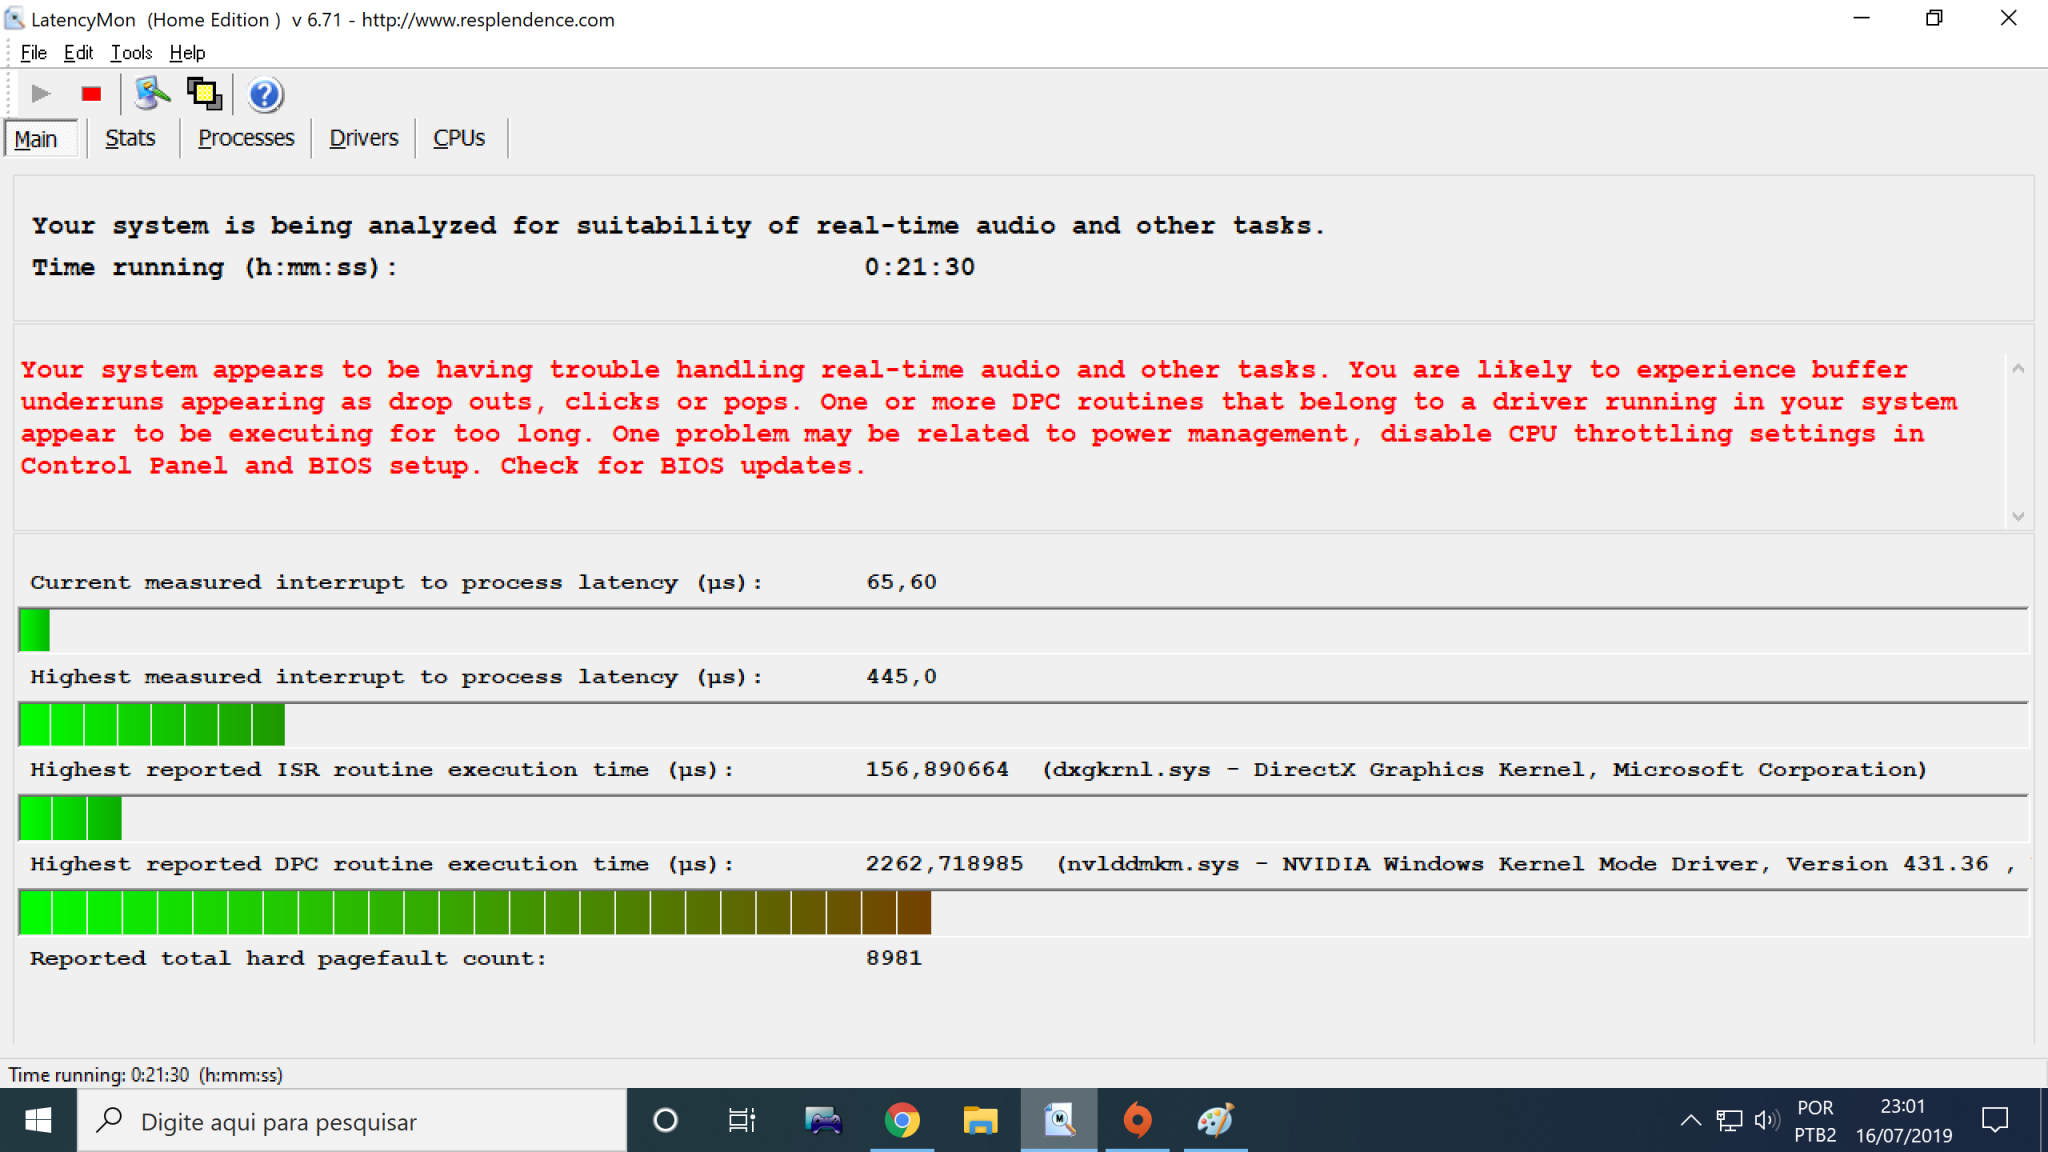Image resolution: width=2048 pixels, height=1152 pixels.
Task: Open Google Chrome from the taskbar
Action: pyautogui.click(x=902, y=1121)
